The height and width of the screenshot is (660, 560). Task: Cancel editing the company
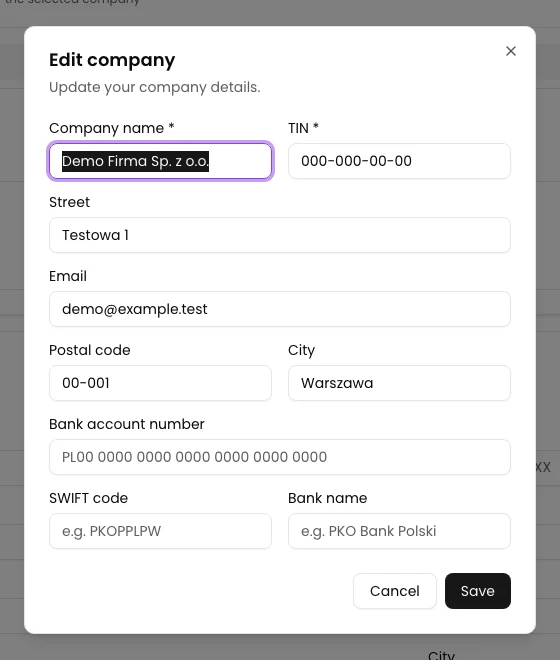point(395,591)
